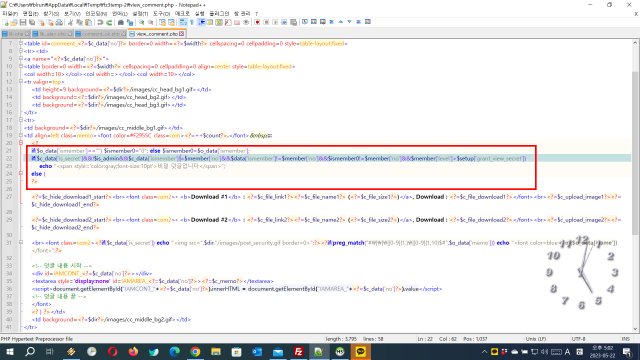Open the 파일 (File) menu
The image size is (640, 360).
click(9, 13)
